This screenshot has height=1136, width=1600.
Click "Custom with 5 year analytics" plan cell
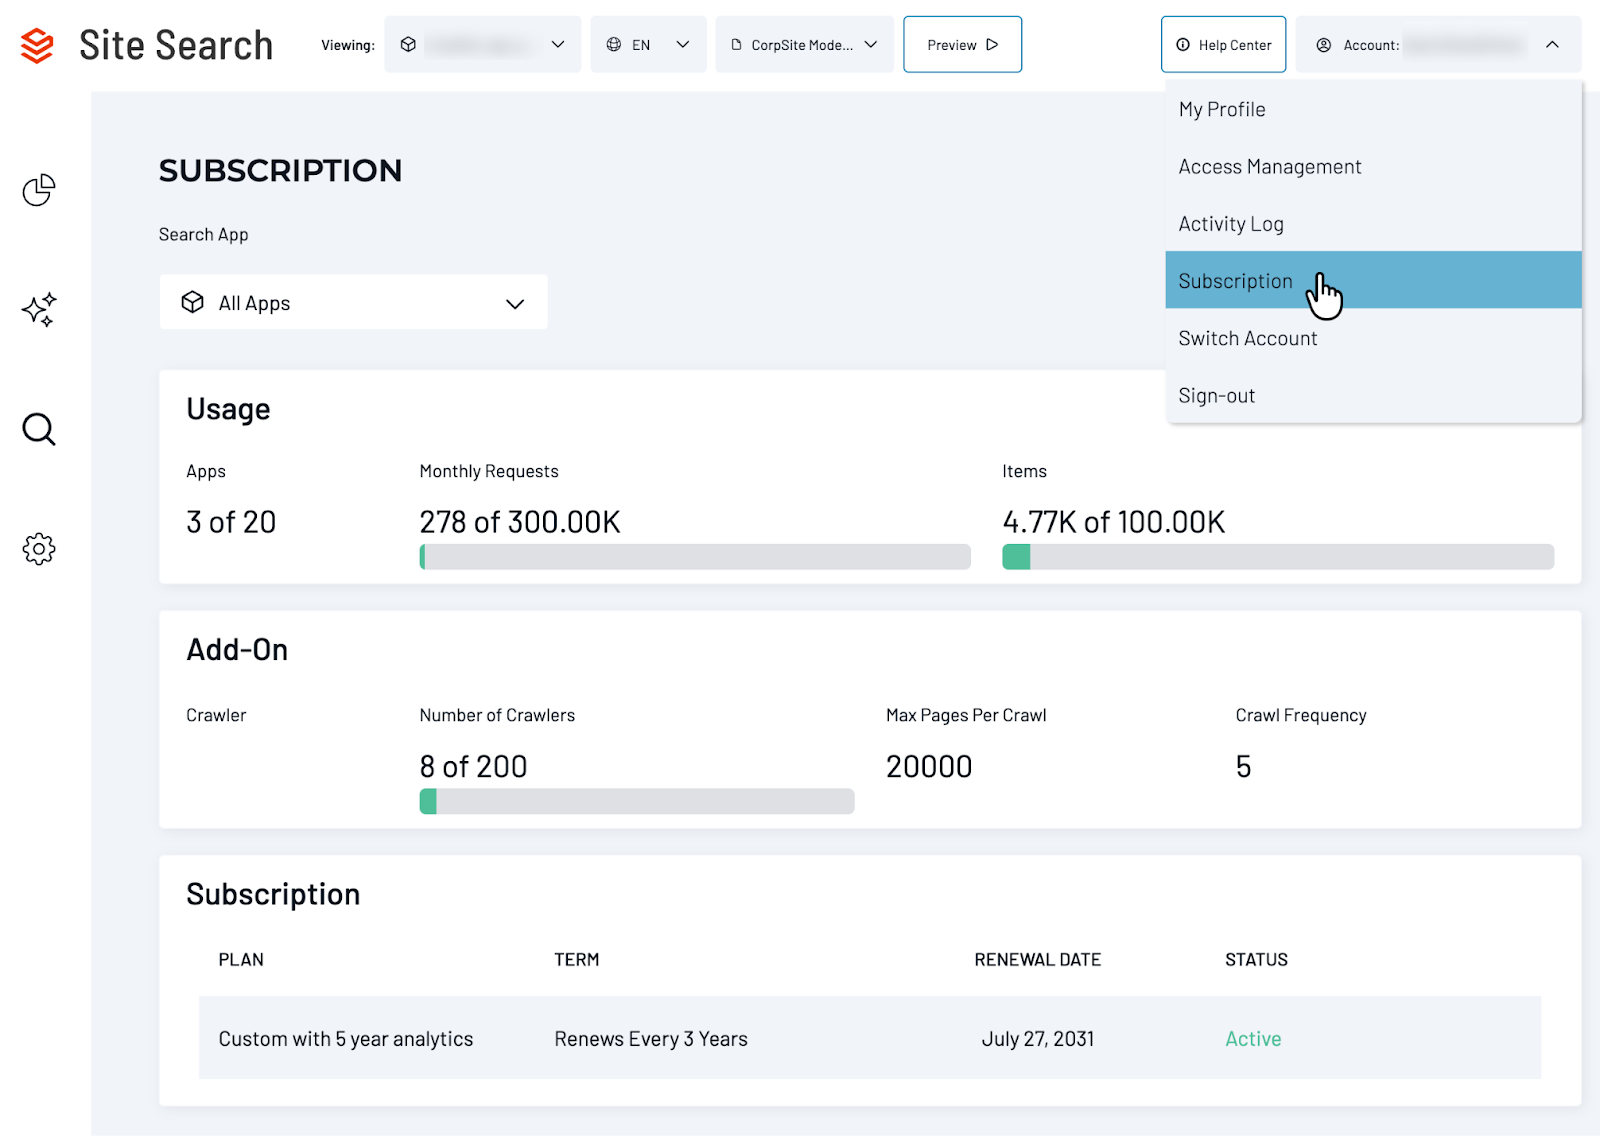tap(346, 1039)
